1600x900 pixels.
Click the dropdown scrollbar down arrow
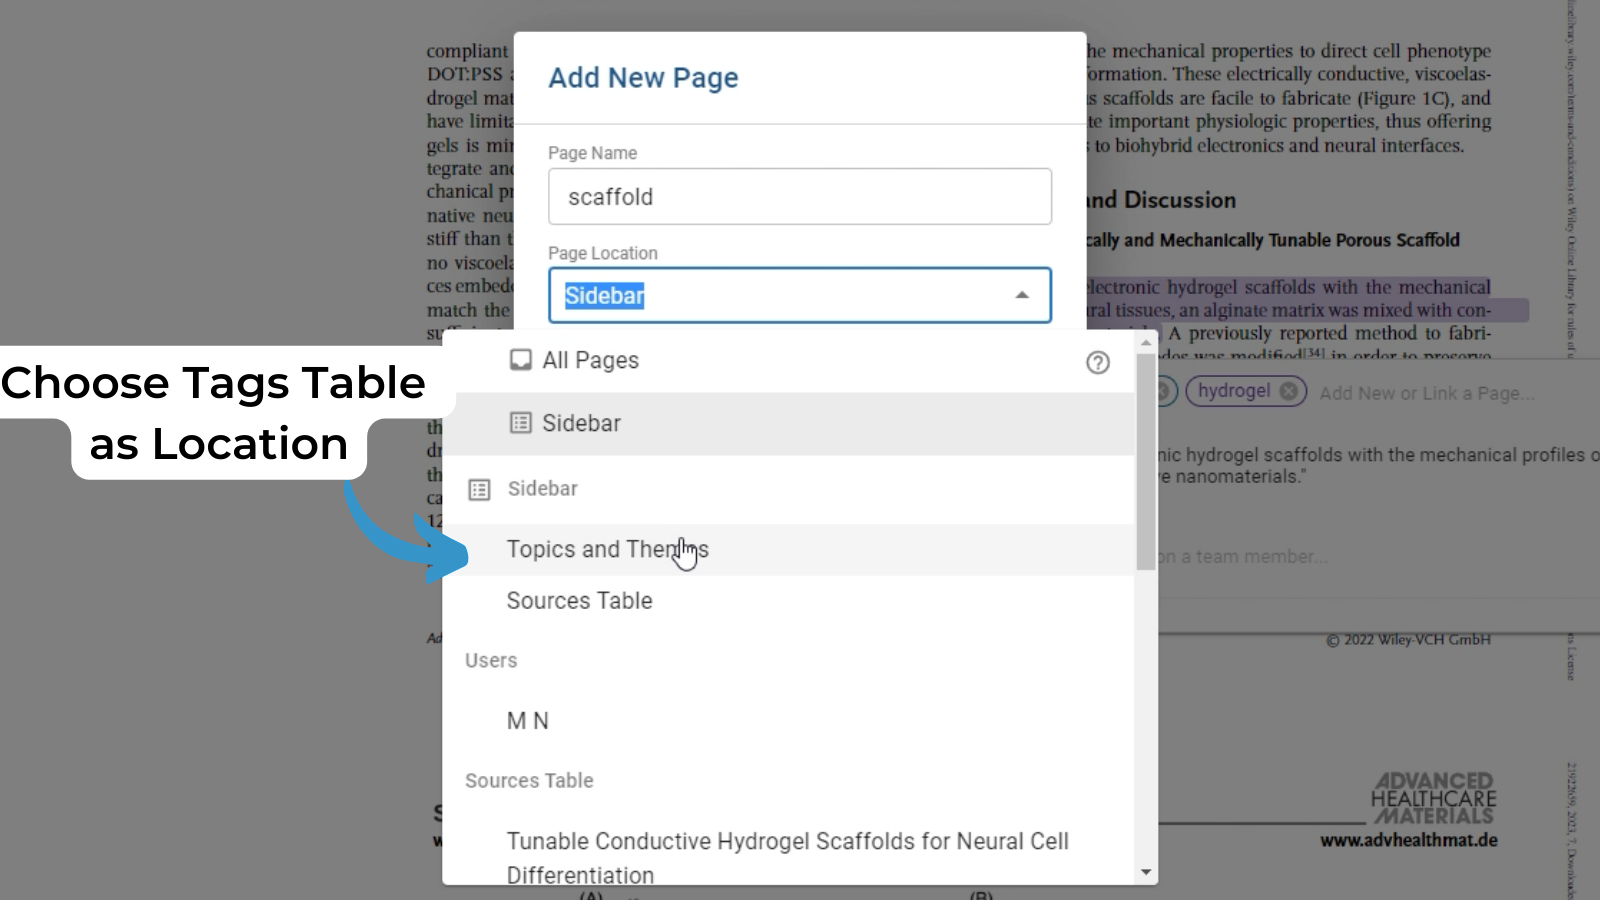(x=1146, y=872)
